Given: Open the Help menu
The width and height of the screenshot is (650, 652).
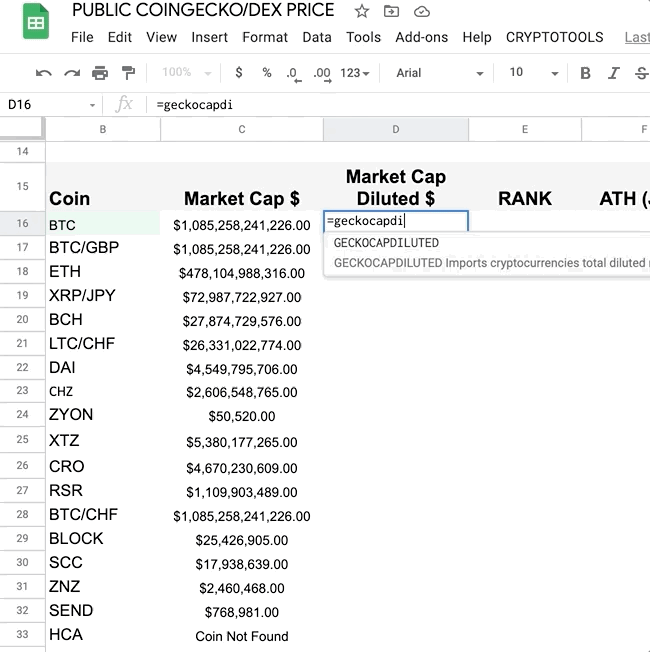Looking at the screenshot, I should click(477, 37).
